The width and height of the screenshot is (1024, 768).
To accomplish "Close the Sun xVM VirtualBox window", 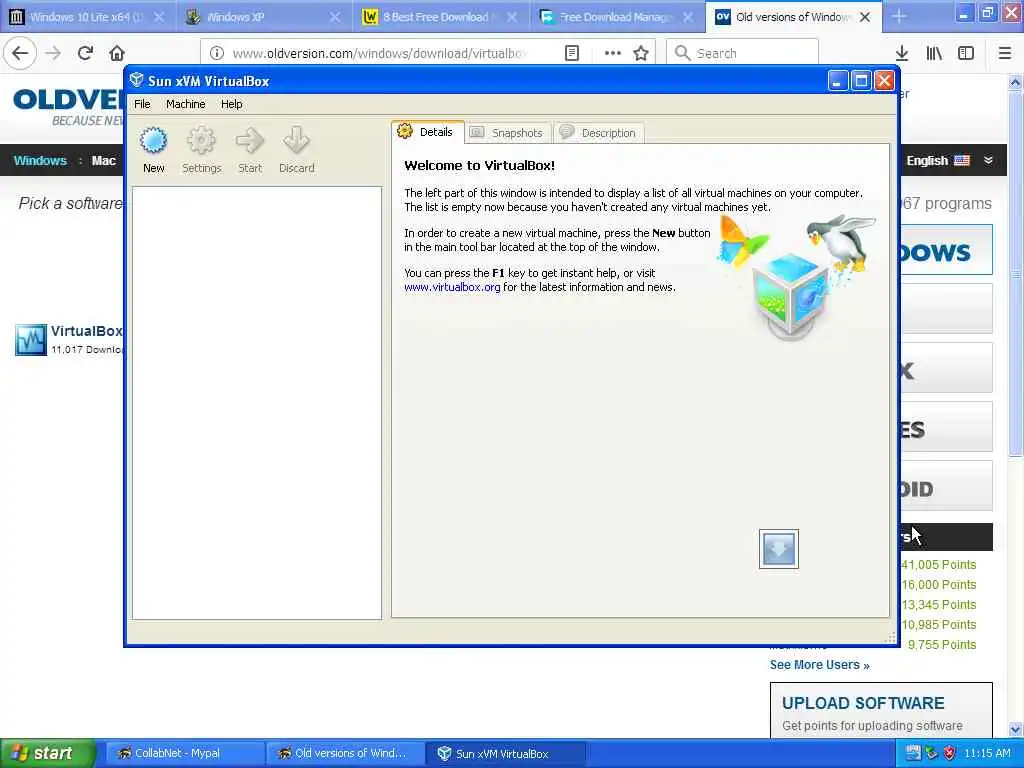I will [x=884, y=80].
